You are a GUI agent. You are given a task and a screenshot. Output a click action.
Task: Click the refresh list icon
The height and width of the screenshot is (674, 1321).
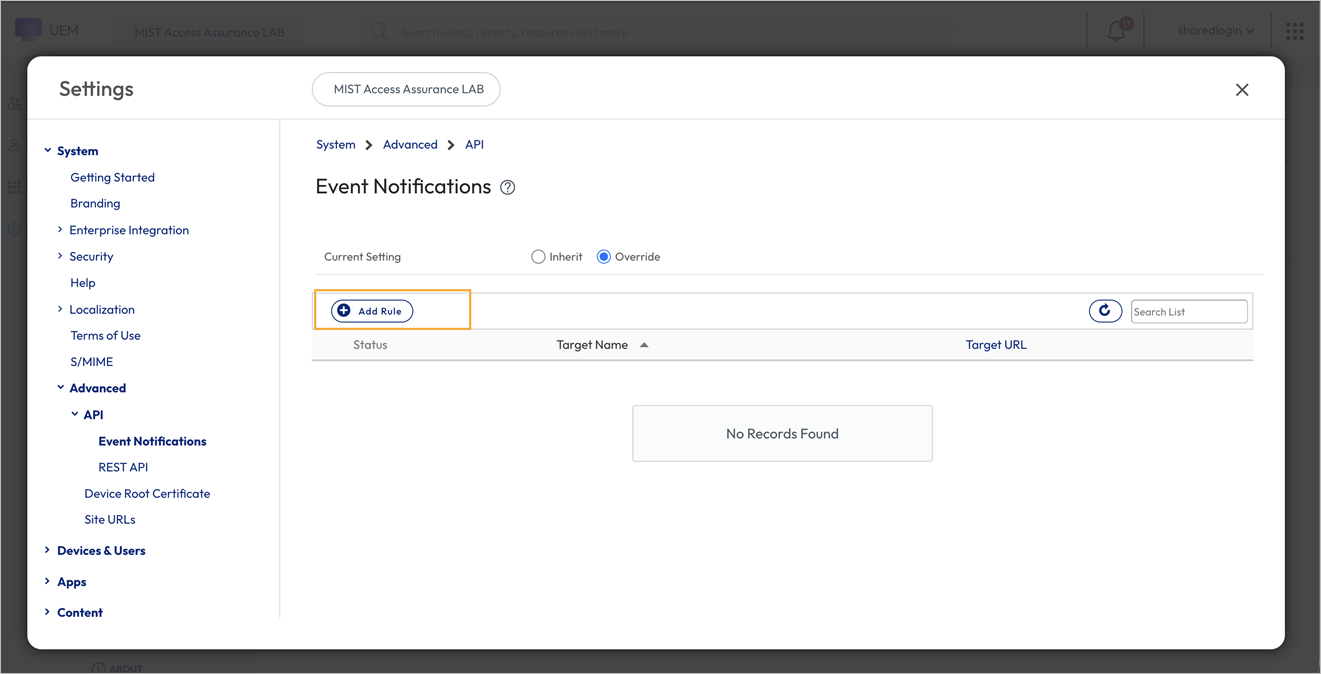pos(1105,311)
